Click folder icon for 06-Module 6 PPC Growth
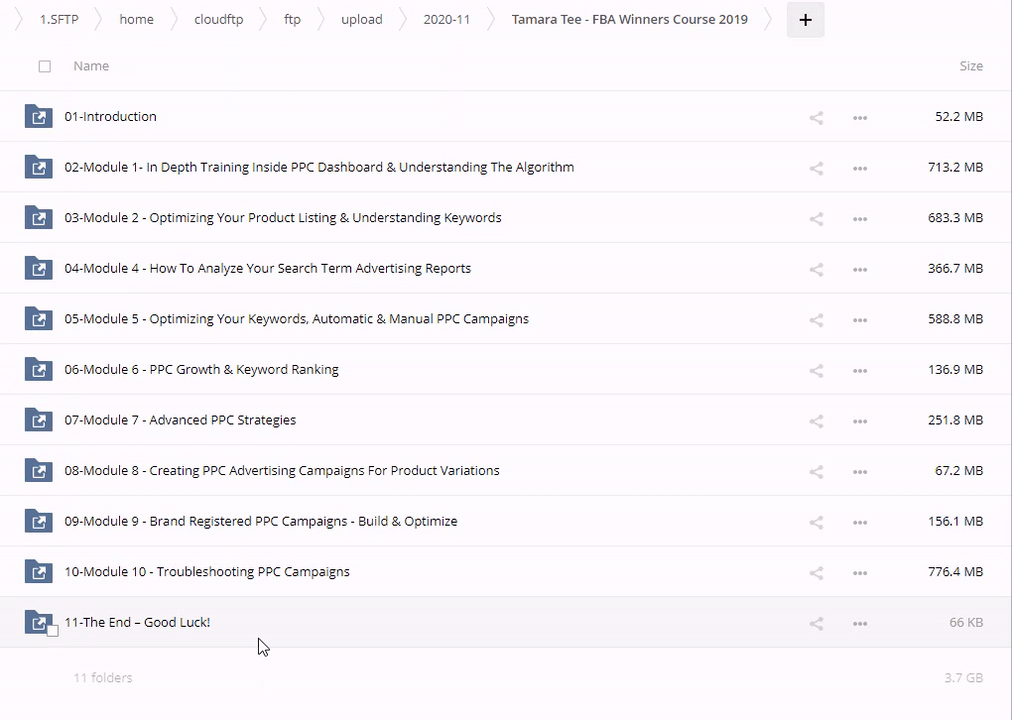1012x720 pixels. [x=38, y=370]
